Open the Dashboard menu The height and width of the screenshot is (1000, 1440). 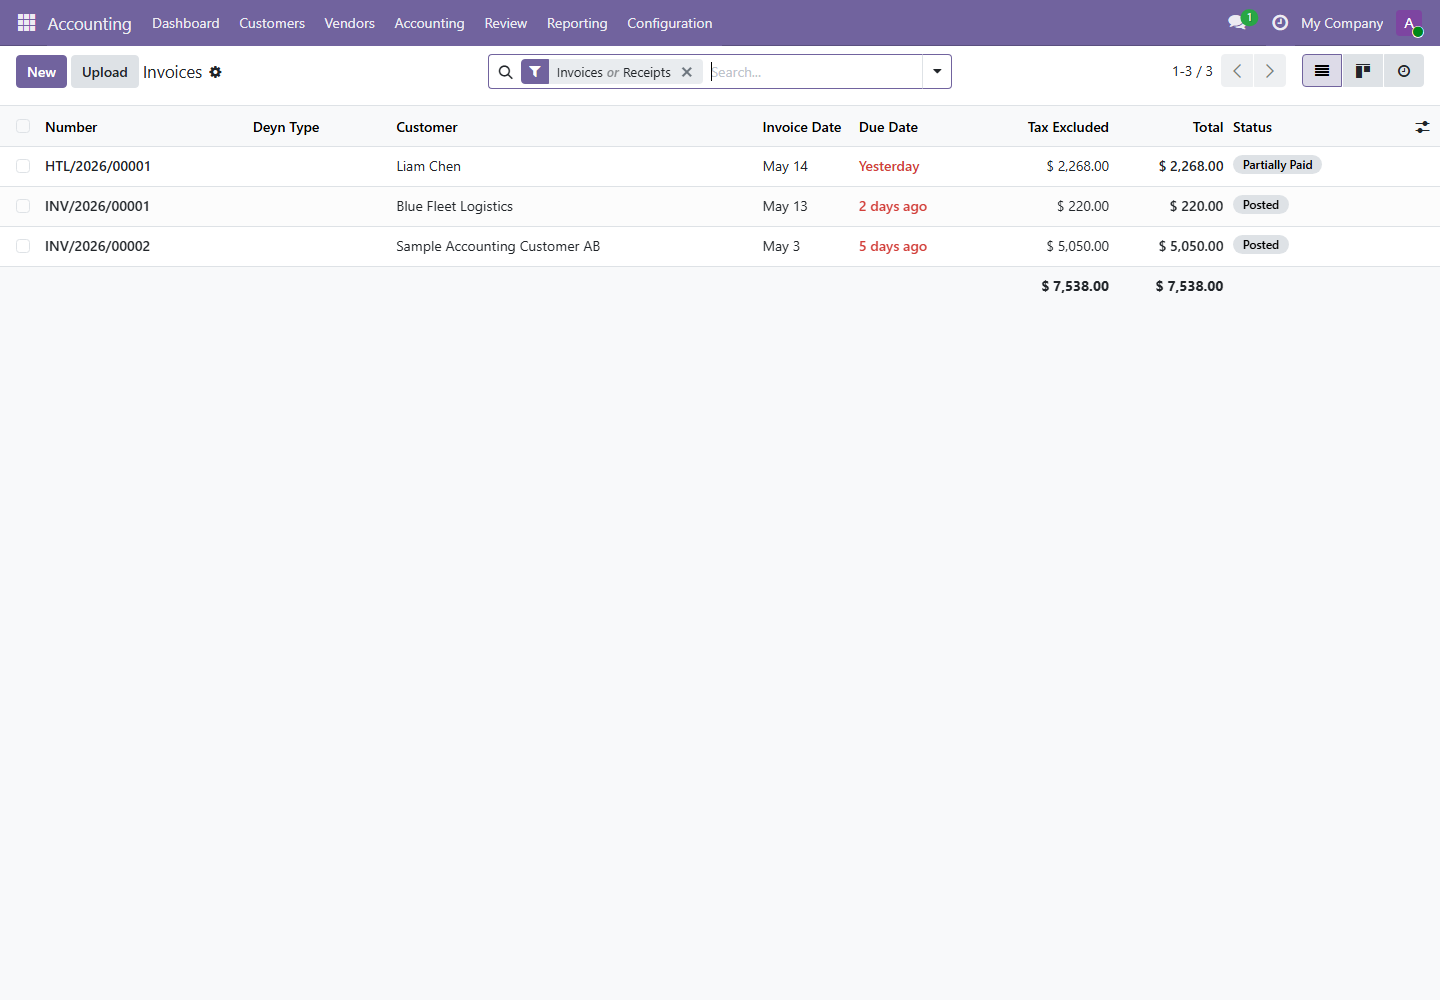[x=186, y=23]
